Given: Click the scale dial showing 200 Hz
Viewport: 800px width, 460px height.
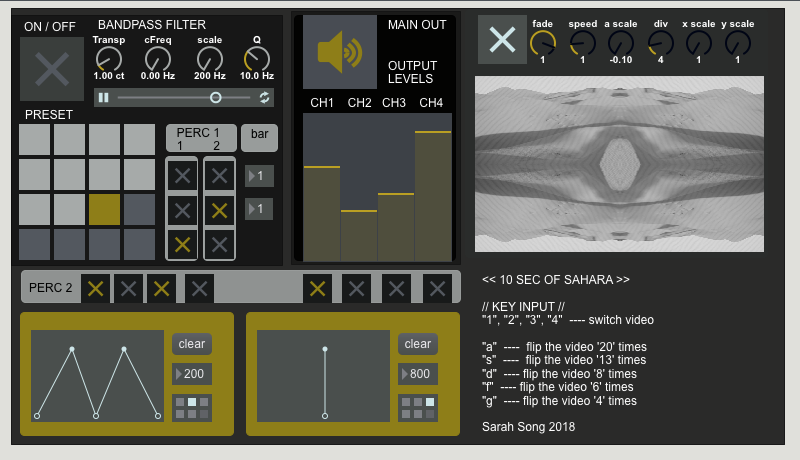Looking at the screenshot, I should click(x=210, y=60).
